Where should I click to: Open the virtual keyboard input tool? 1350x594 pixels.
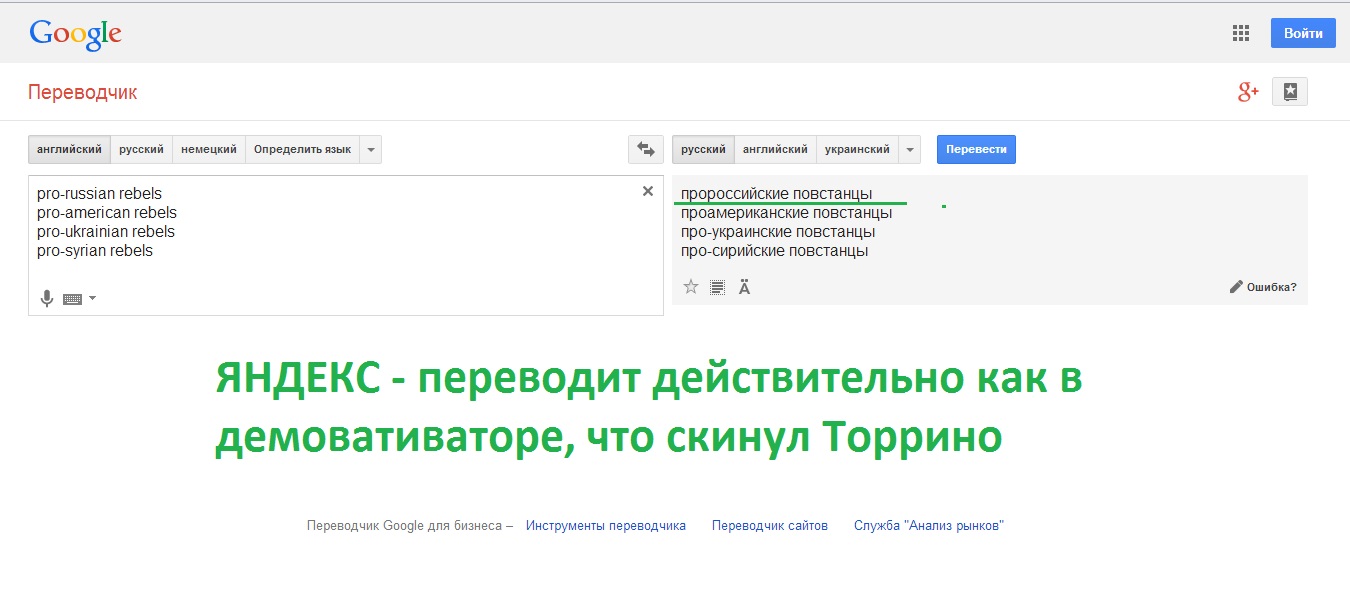point(73,298)
